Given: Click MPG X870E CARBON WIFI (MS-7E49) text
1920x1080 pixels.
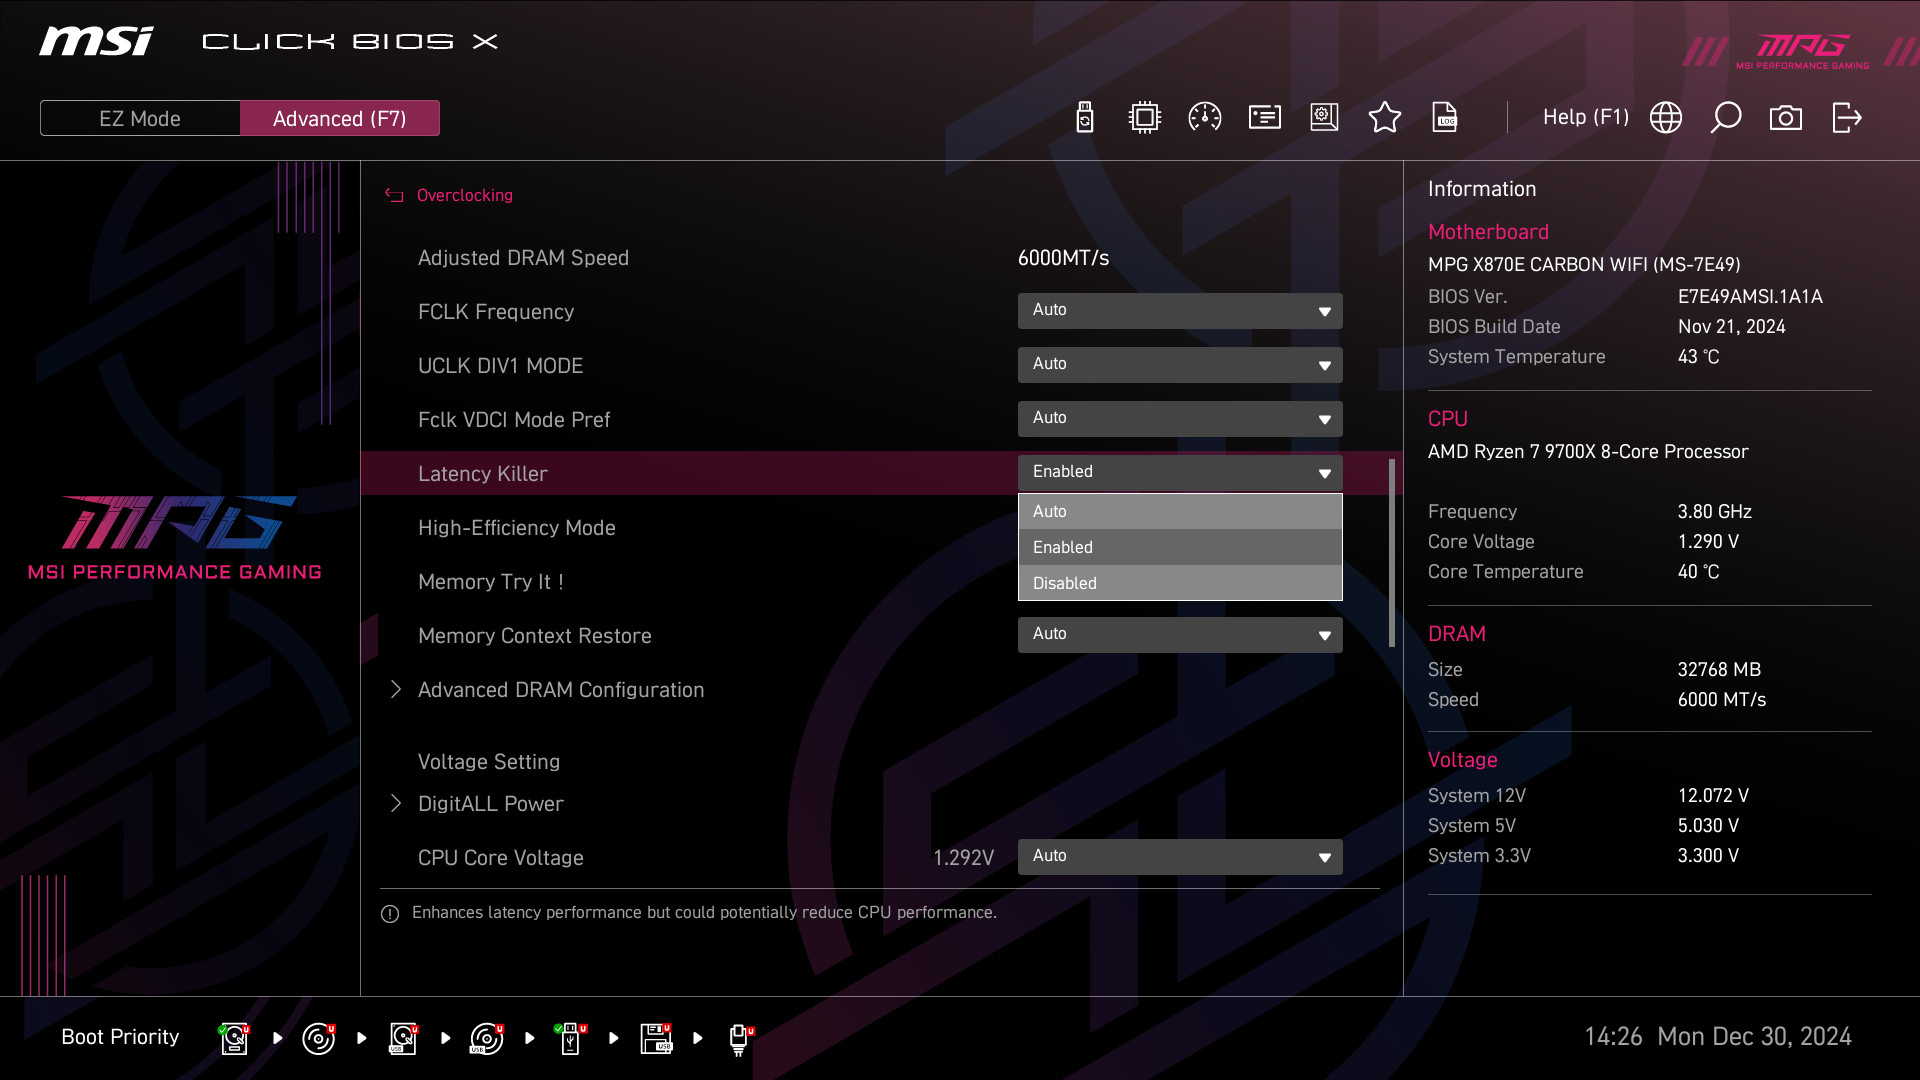Looking at the screenshot, I should [x=1584, y=265].
